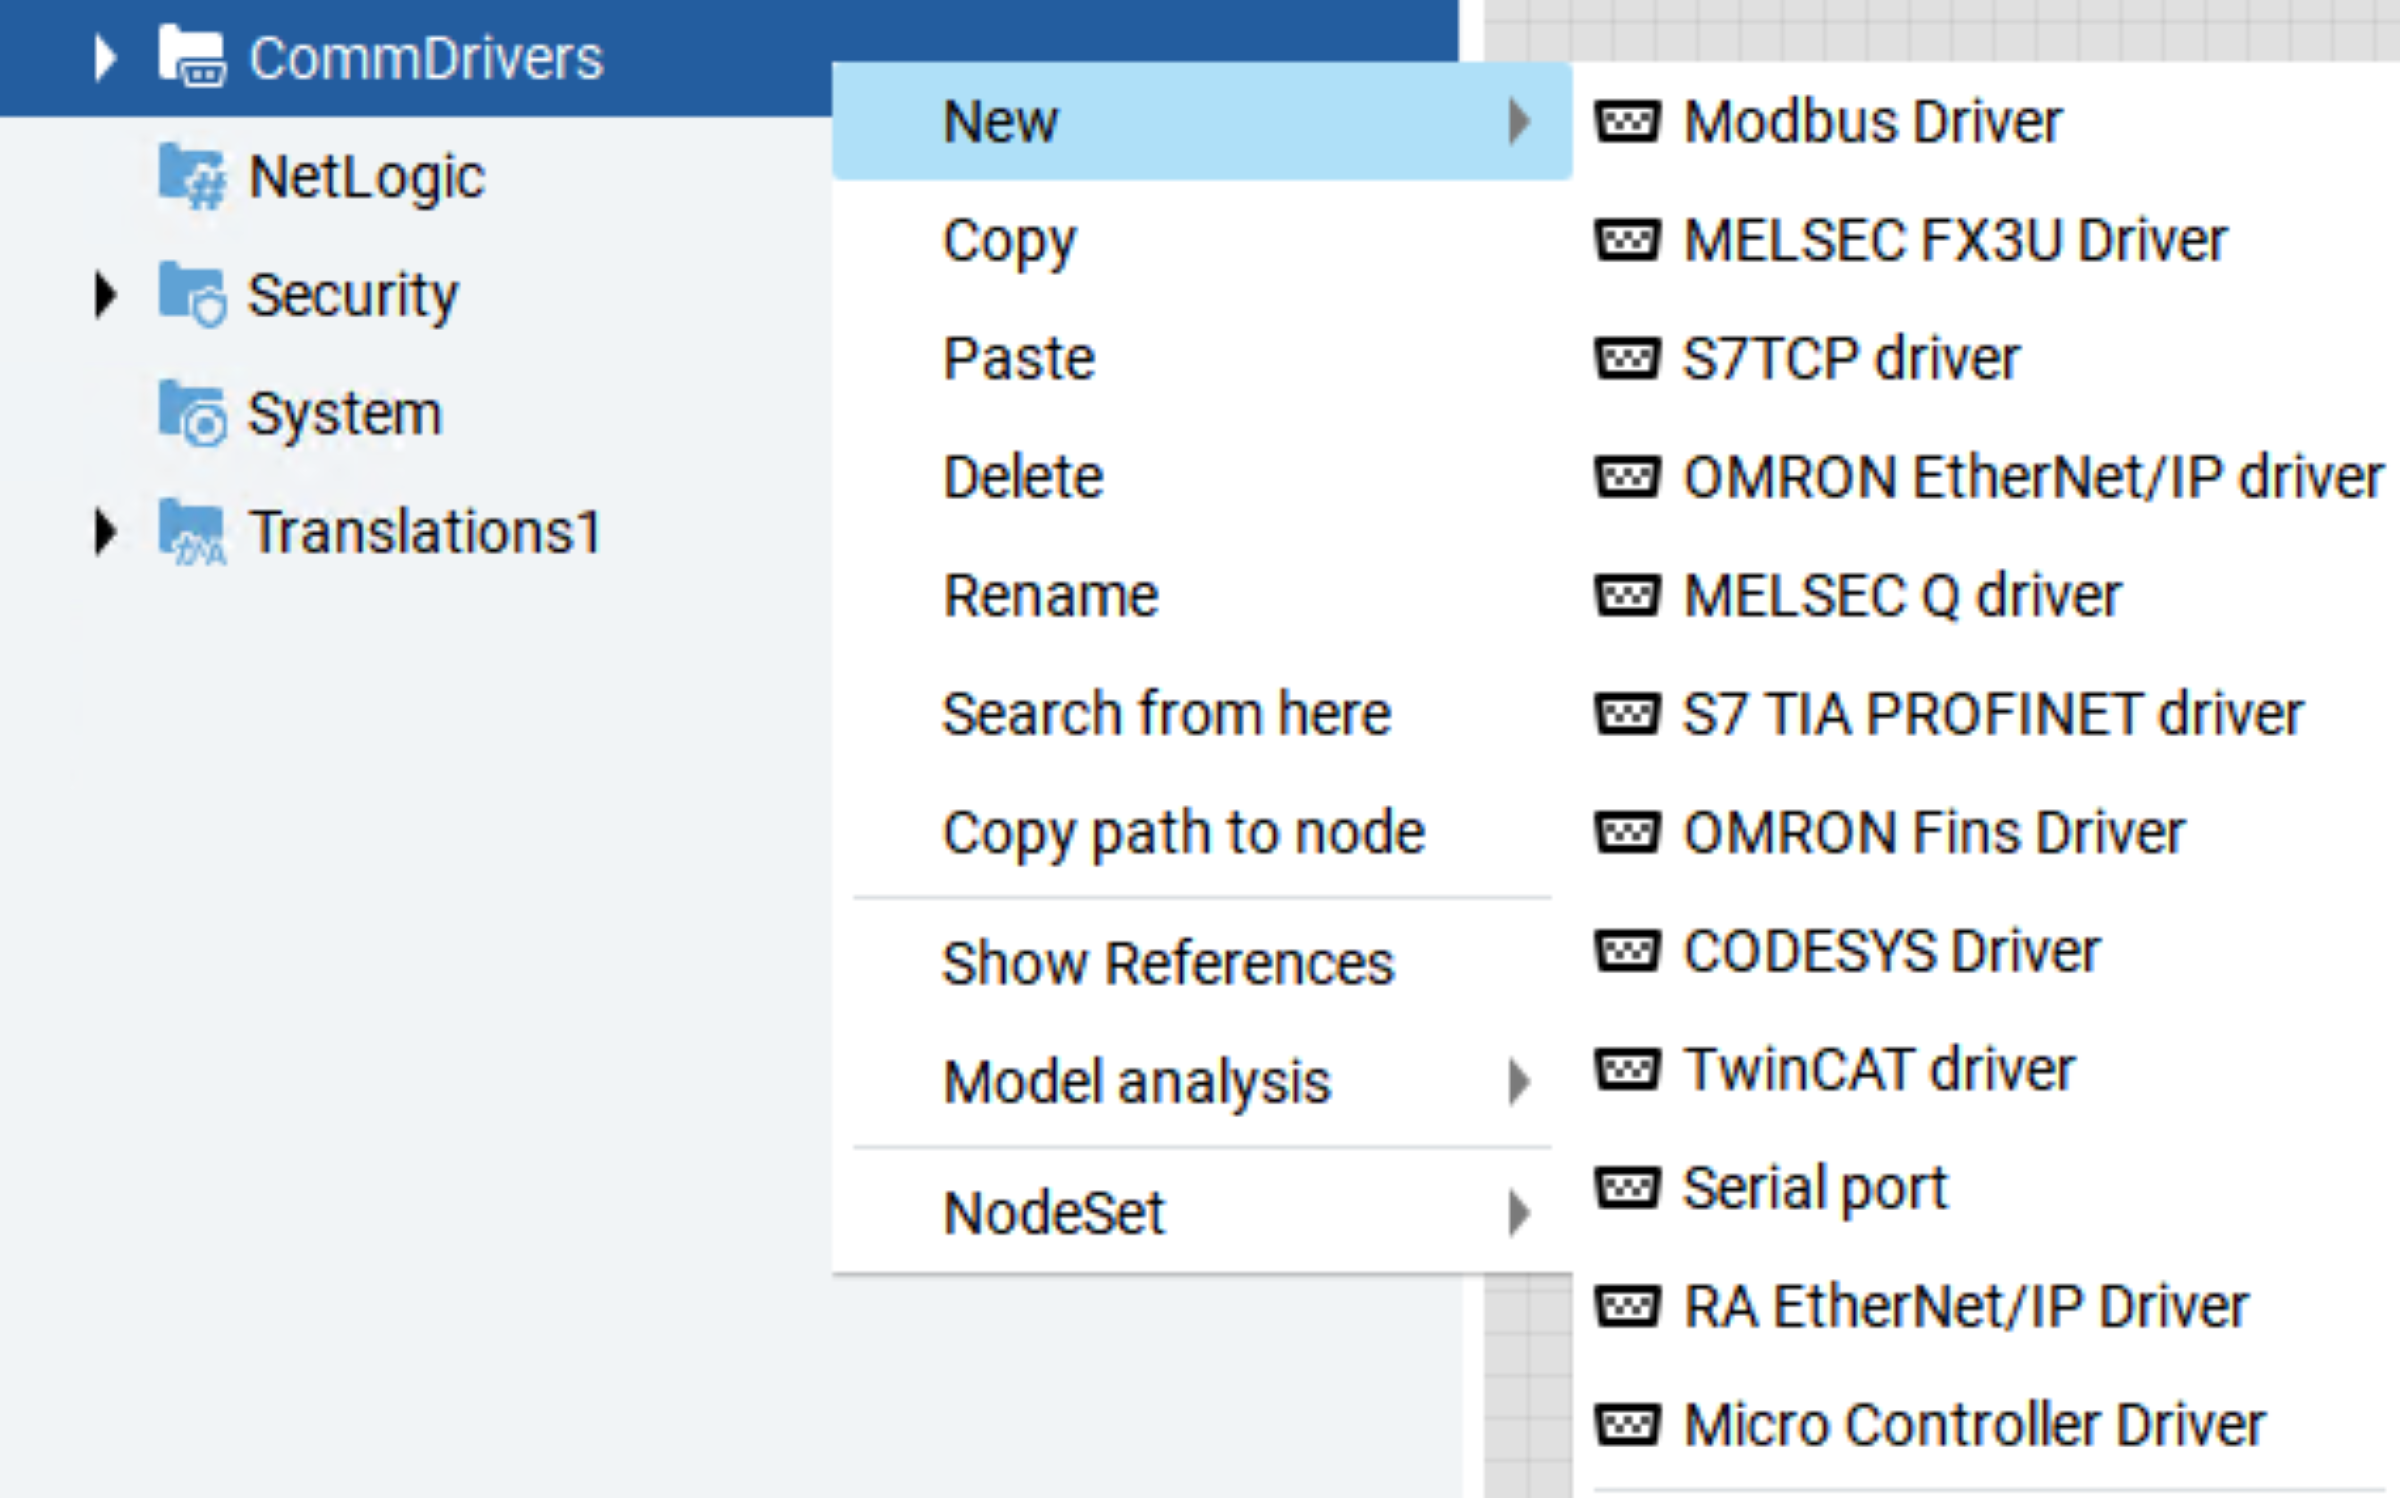Click the Security folder icon
The height and width of the screenshot is (1498, 2400).
(x=191, y=294)
